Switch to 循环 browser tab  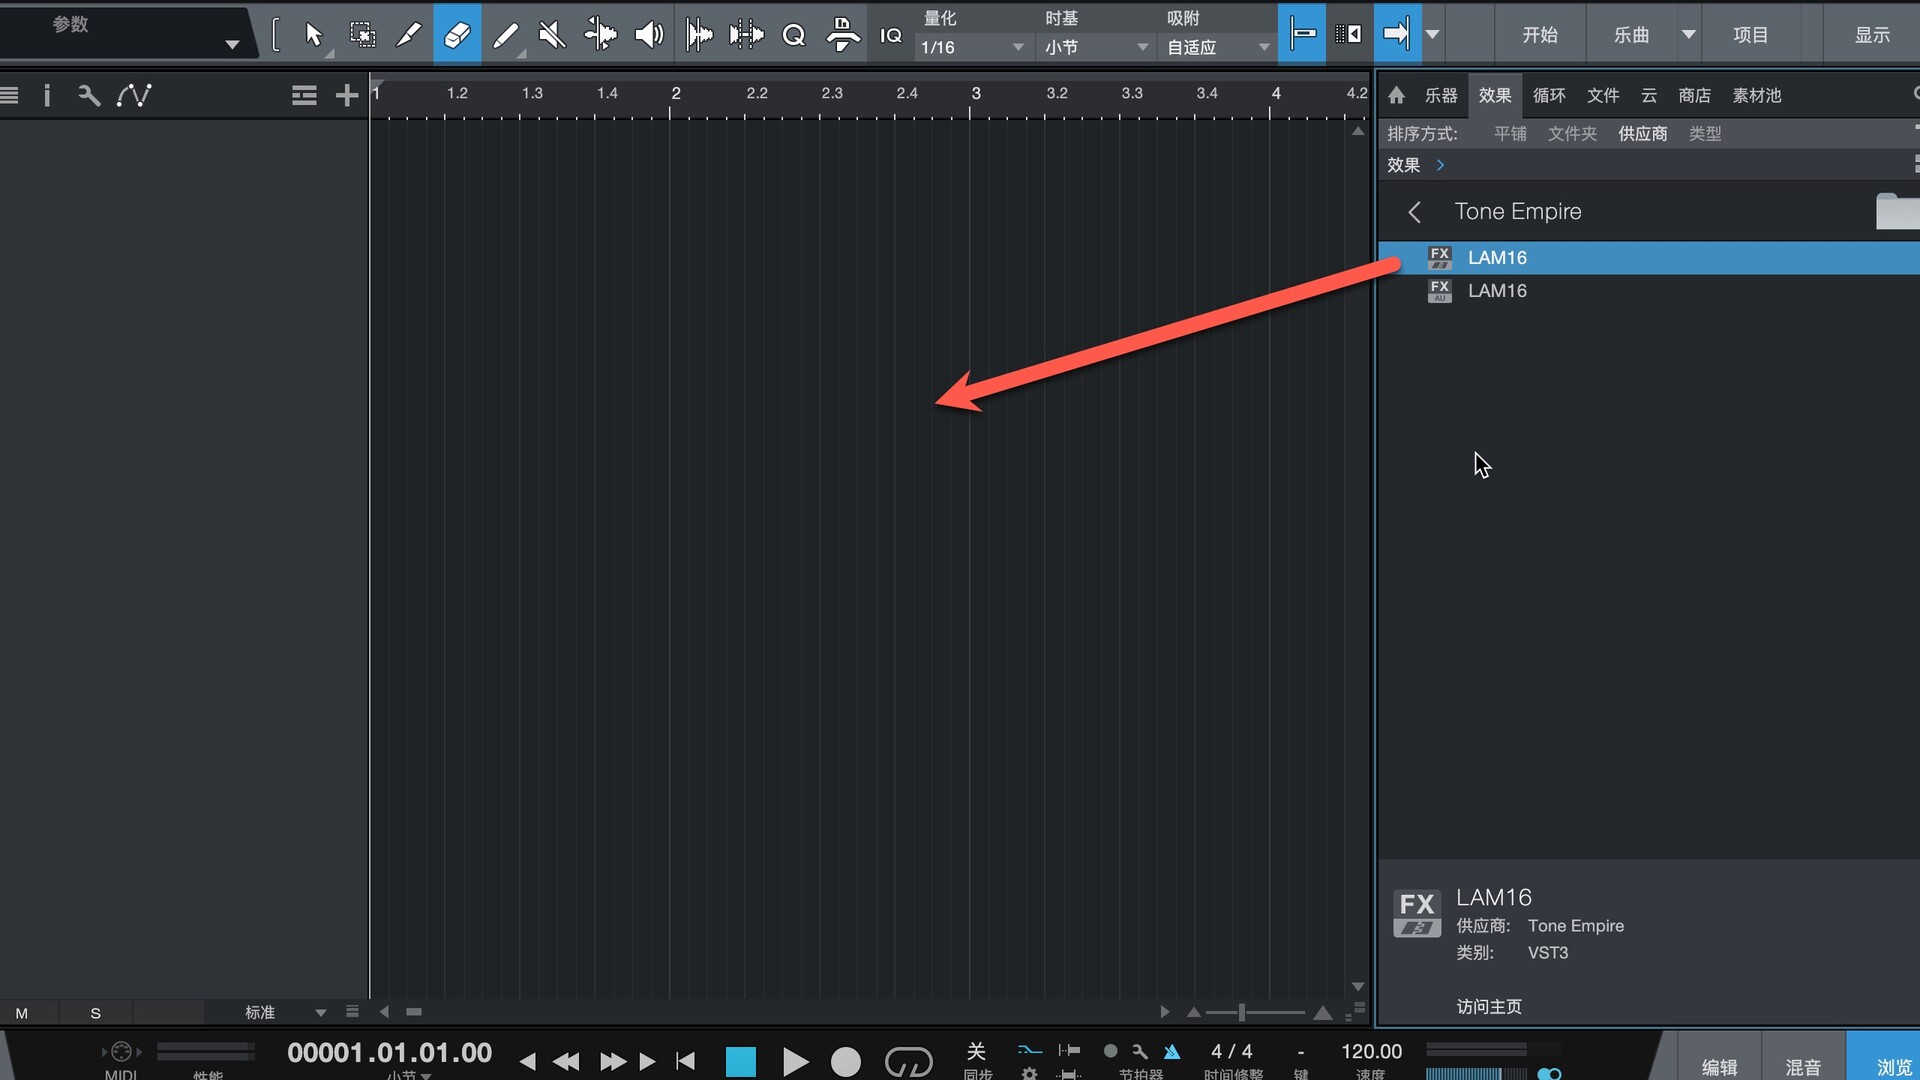[x=1548, y=95]
